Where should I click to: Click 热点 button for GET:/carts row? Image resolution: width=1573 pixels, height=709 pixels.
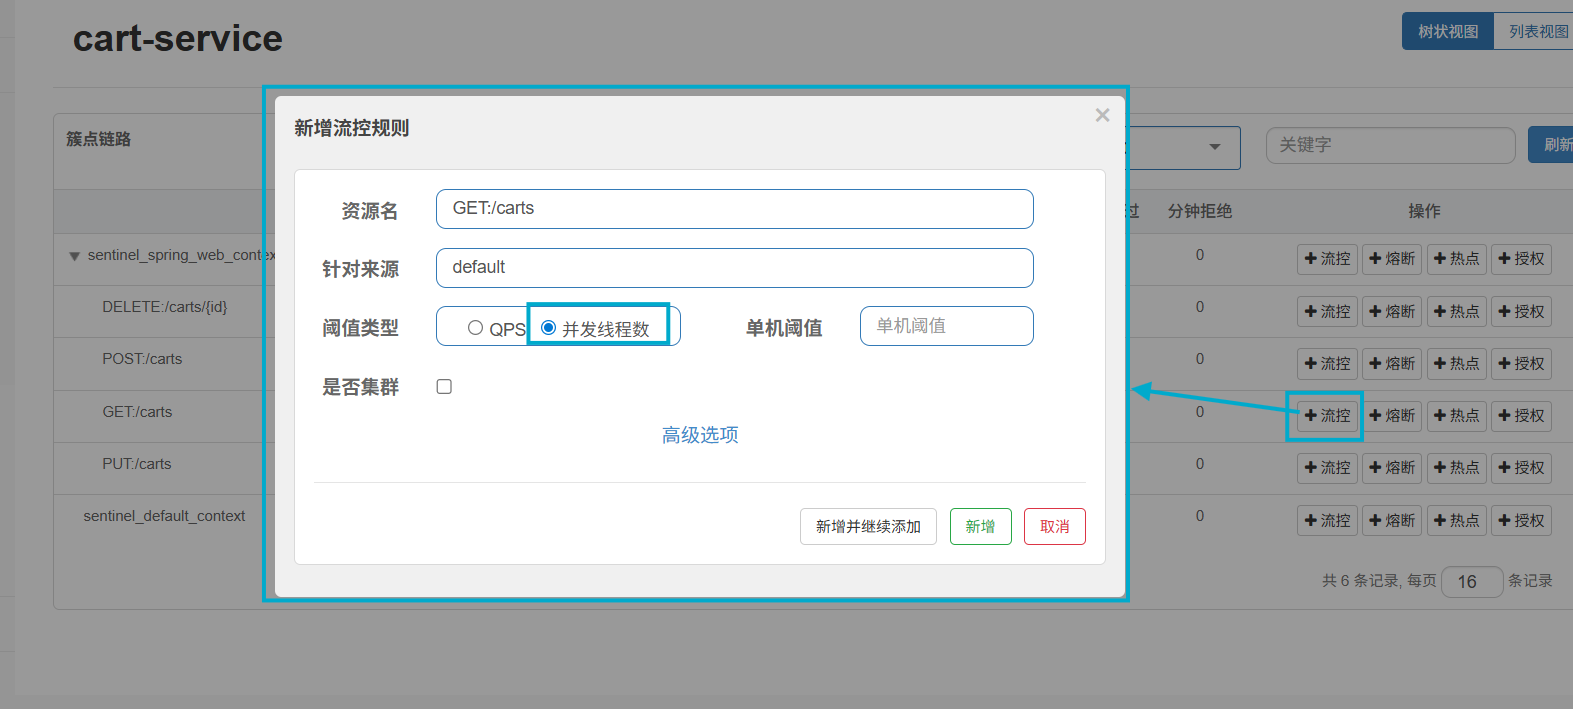(1456, 415)
